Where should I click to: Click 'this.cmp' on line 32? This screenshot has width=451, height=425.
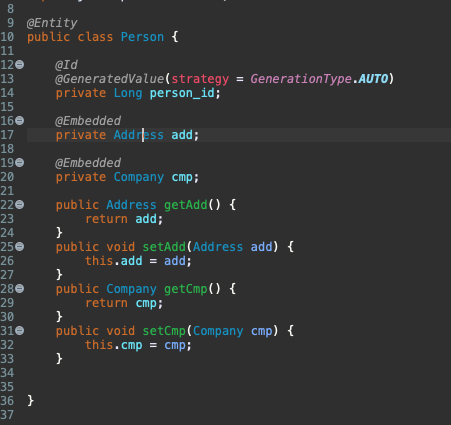click(x=114, y=345)
